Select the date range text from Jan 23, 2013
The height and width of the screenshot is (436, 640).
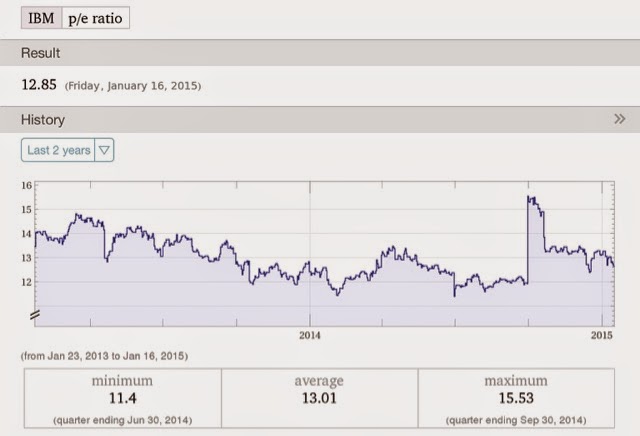(104, 356)
